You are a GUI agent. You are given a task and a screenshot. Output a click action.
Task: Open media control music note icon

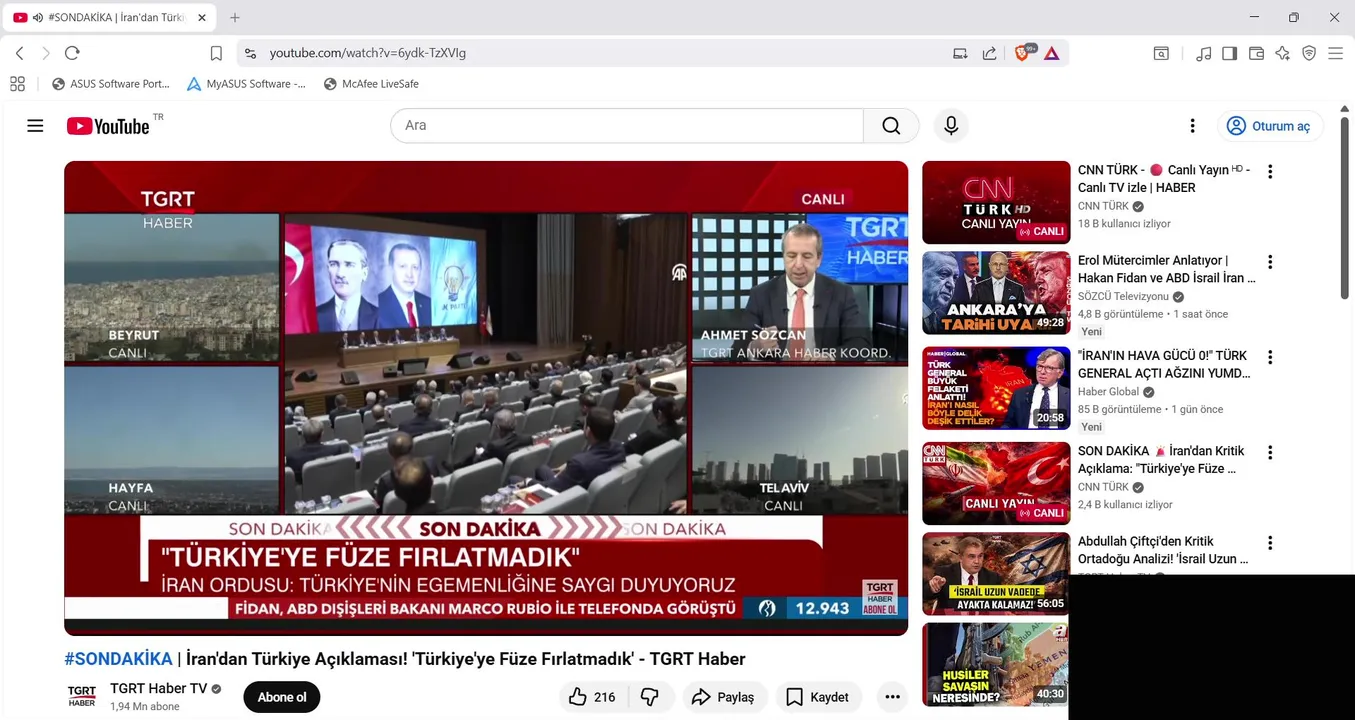[x=1203, y=53]
